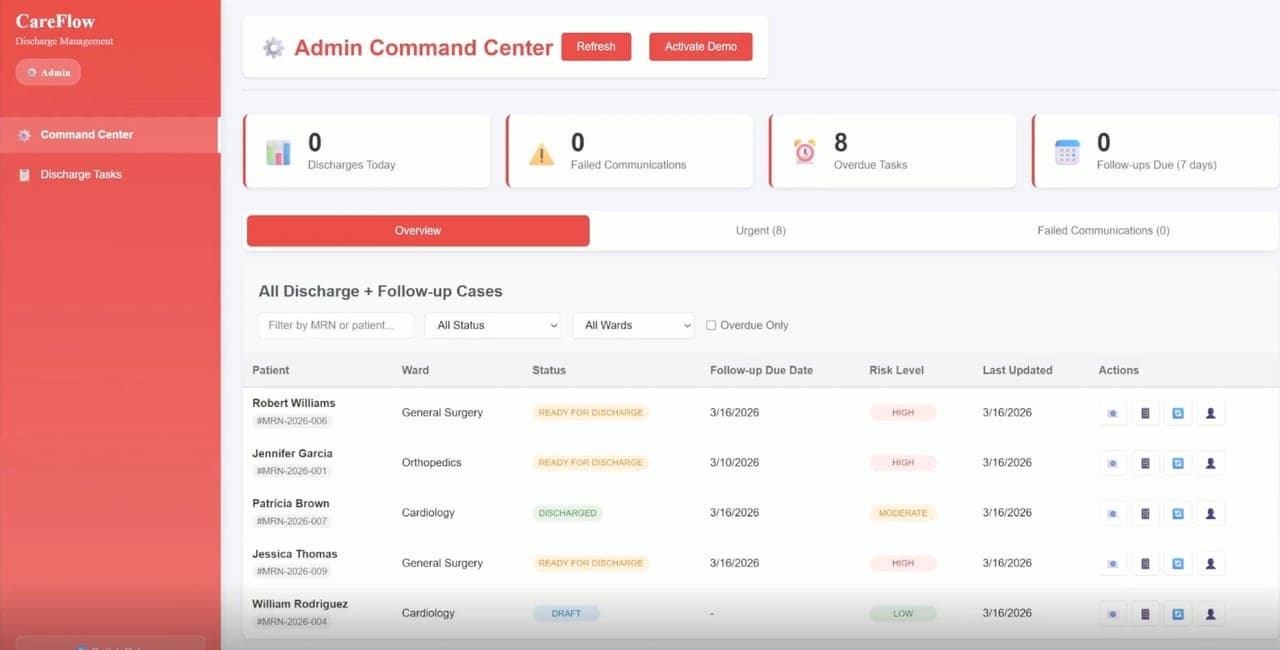Click the Admin badge in the sidebar
This screenshot has width=1280, height=650.
[48, 72]
